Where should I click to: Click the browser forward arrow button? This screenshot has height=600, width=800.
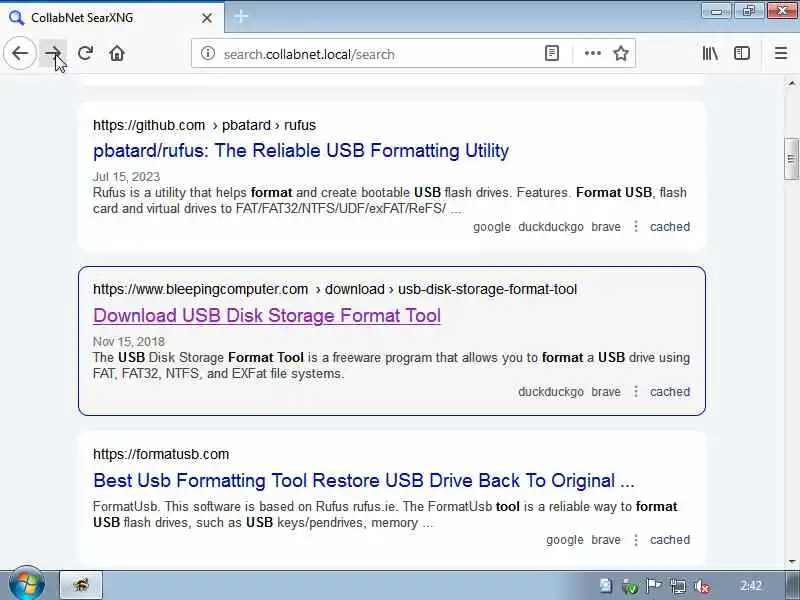pos(53,53)
